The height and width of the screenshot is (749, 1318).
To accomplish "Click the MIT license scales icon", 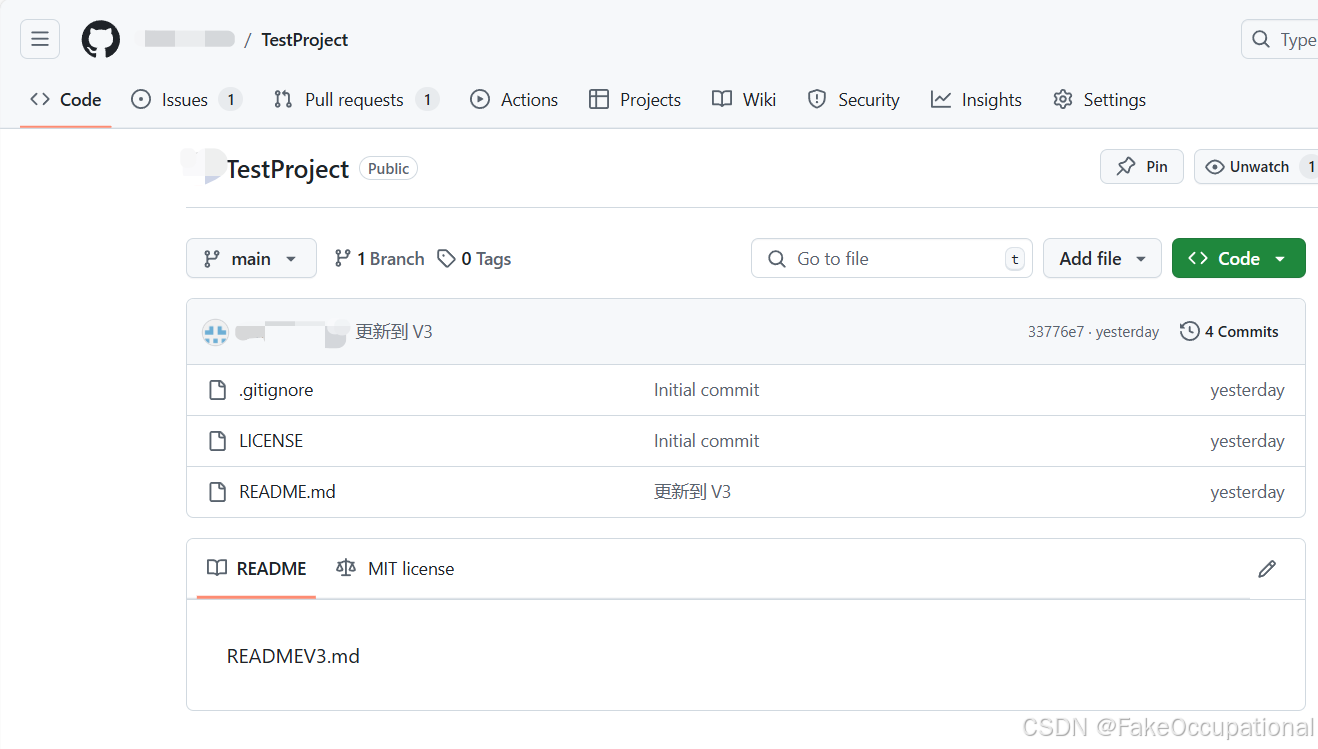I will click(x=346, y=568).
